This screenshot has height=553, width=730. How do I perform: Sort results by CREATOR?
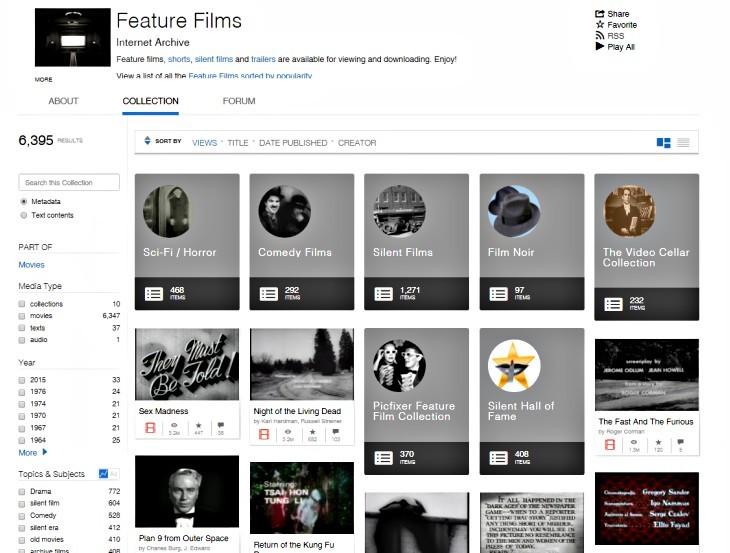(357, 143)
